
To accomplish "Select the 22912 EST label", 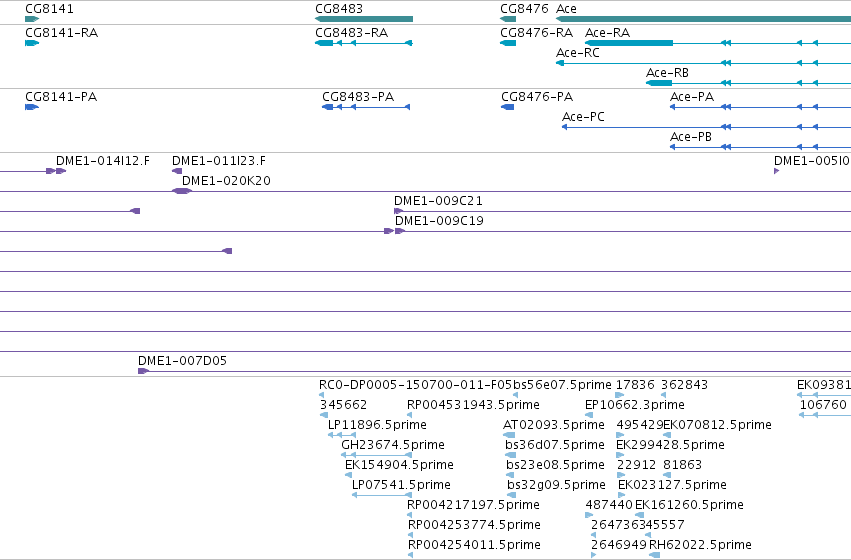I will click(x=637, y=465).
